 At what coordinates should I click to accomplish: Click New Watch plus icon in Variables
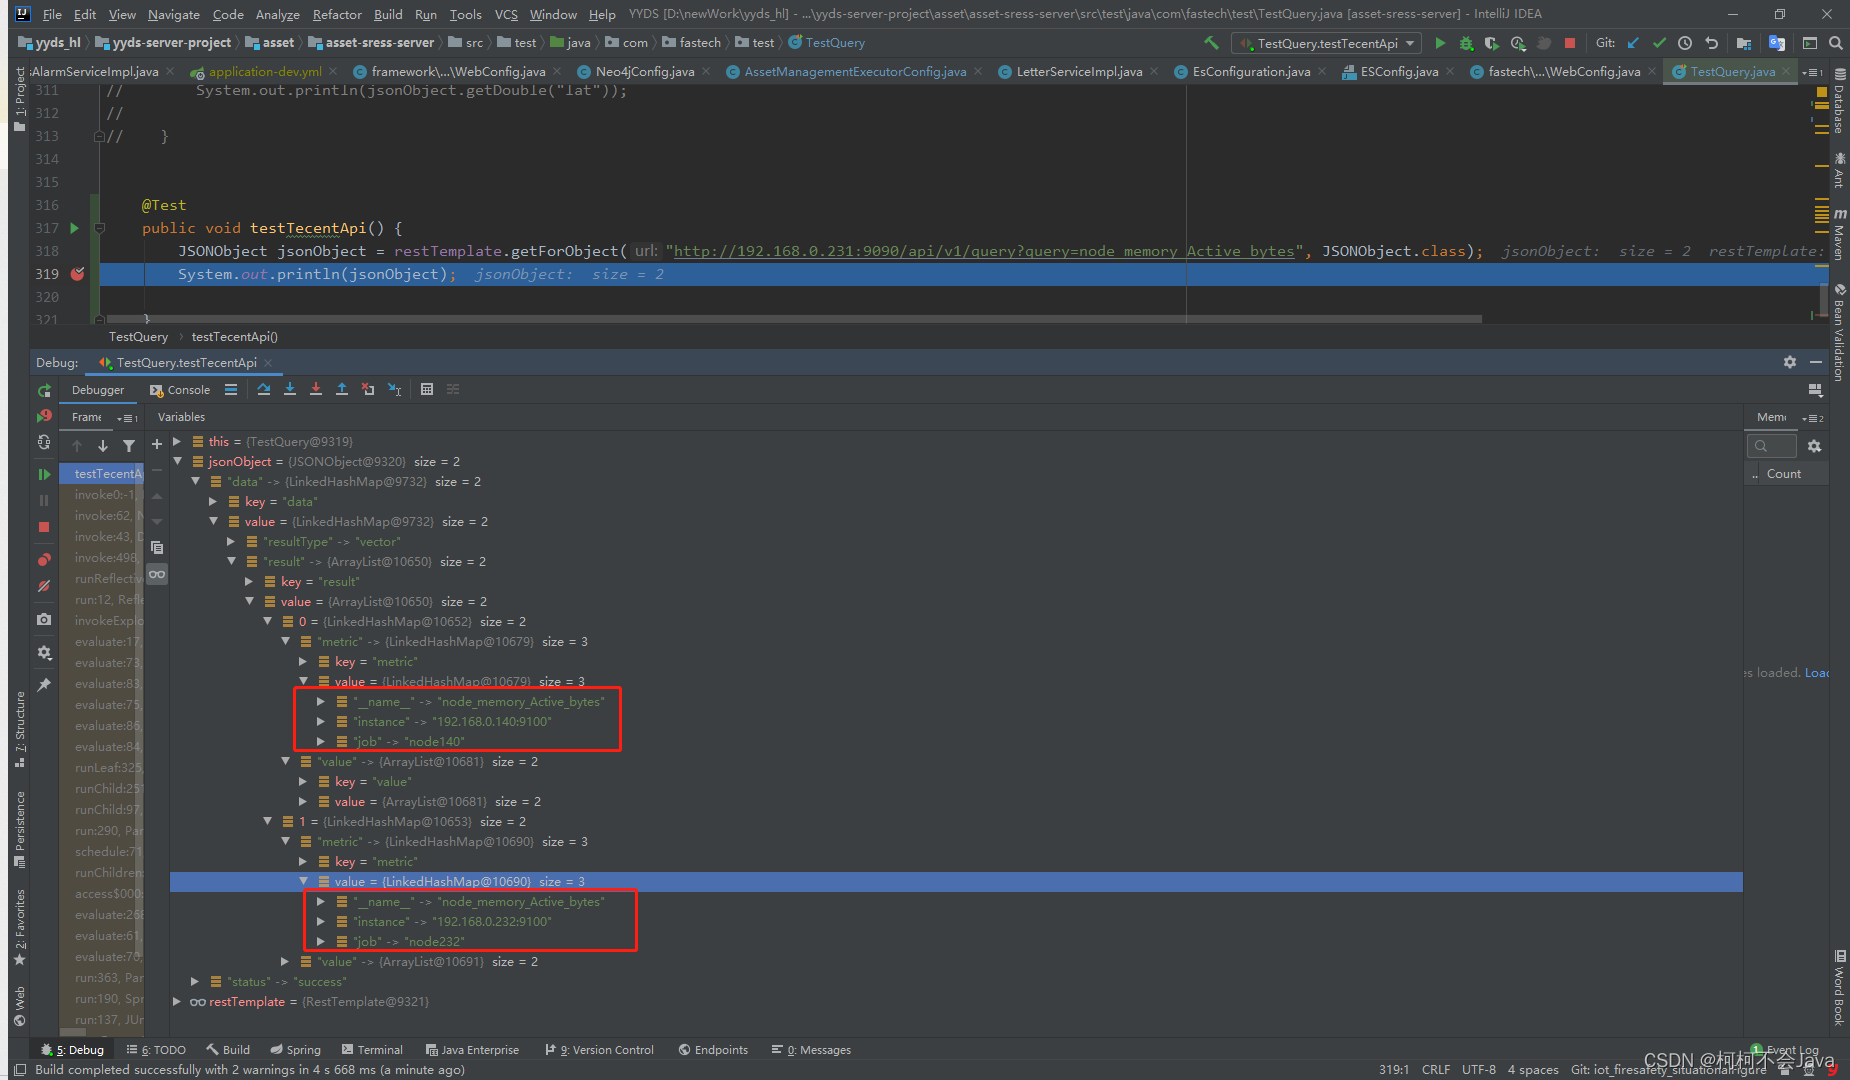coord(157,444)
